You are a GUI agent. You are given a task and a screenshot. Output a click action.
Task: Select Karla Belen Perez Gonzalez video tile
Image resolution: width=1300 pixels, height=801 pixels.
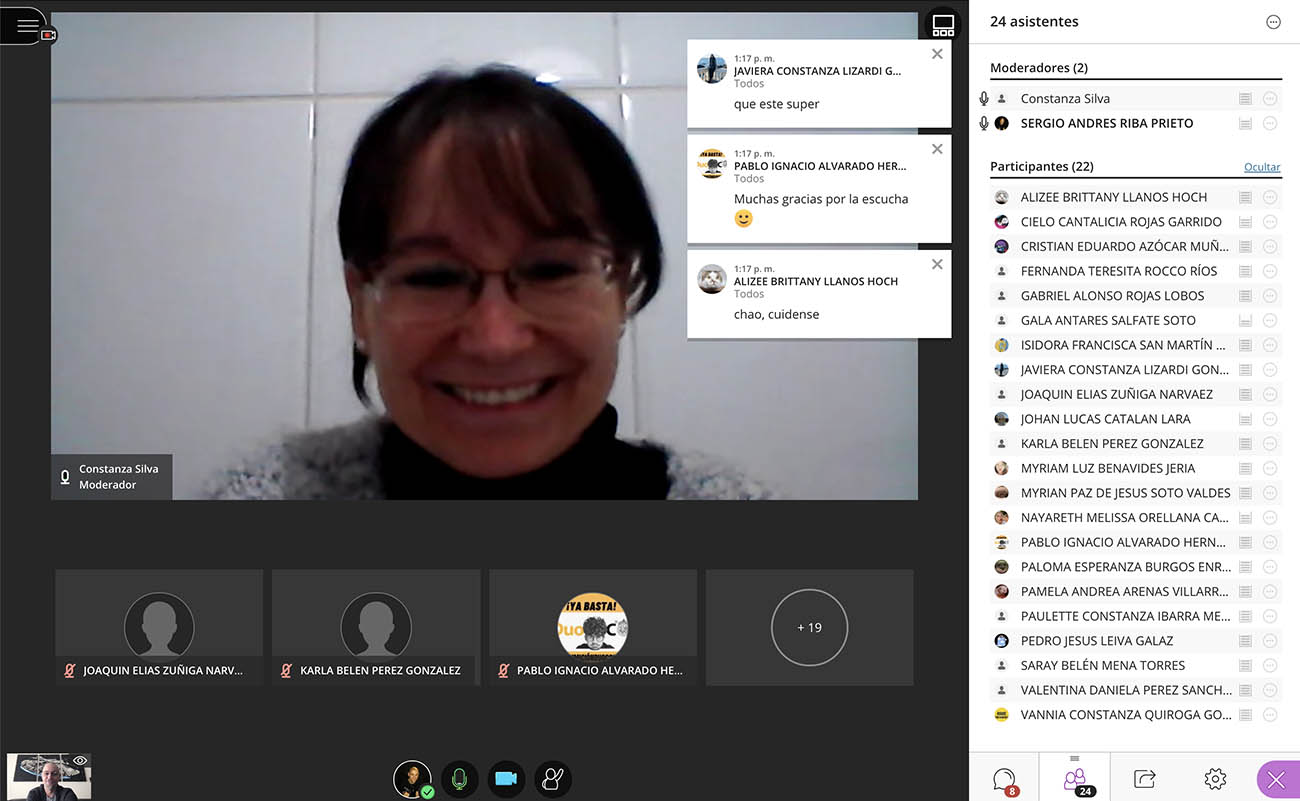pyautogui.click(x=376, y=628)
